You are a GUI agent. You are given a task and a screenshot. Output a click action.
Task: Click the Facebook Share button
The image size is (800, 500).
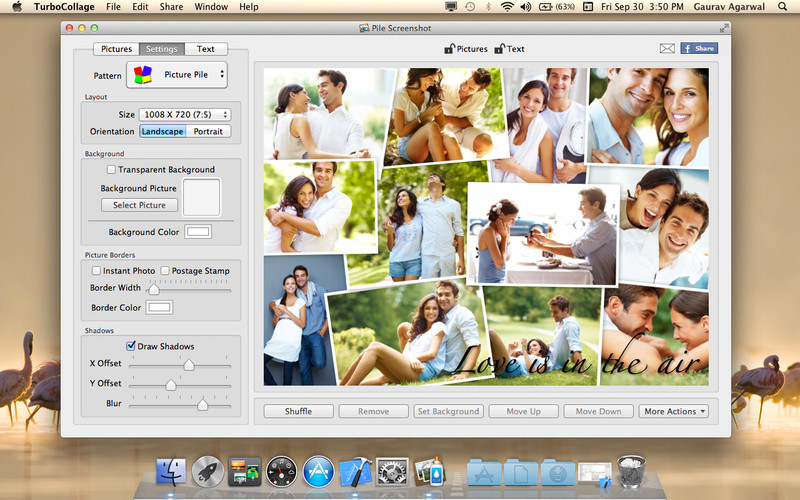coord(699,48)
